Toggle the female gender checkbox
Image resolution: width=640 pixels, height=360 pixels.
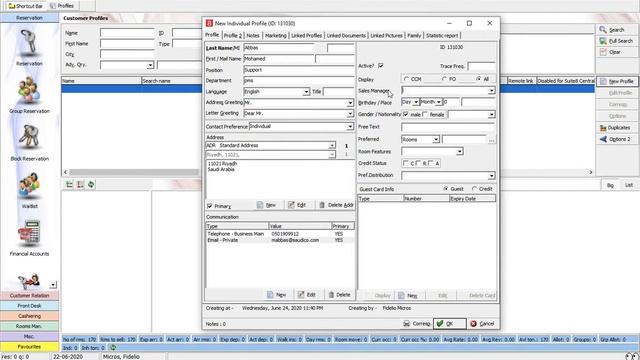pyautogui.click(x=425, y=114)
